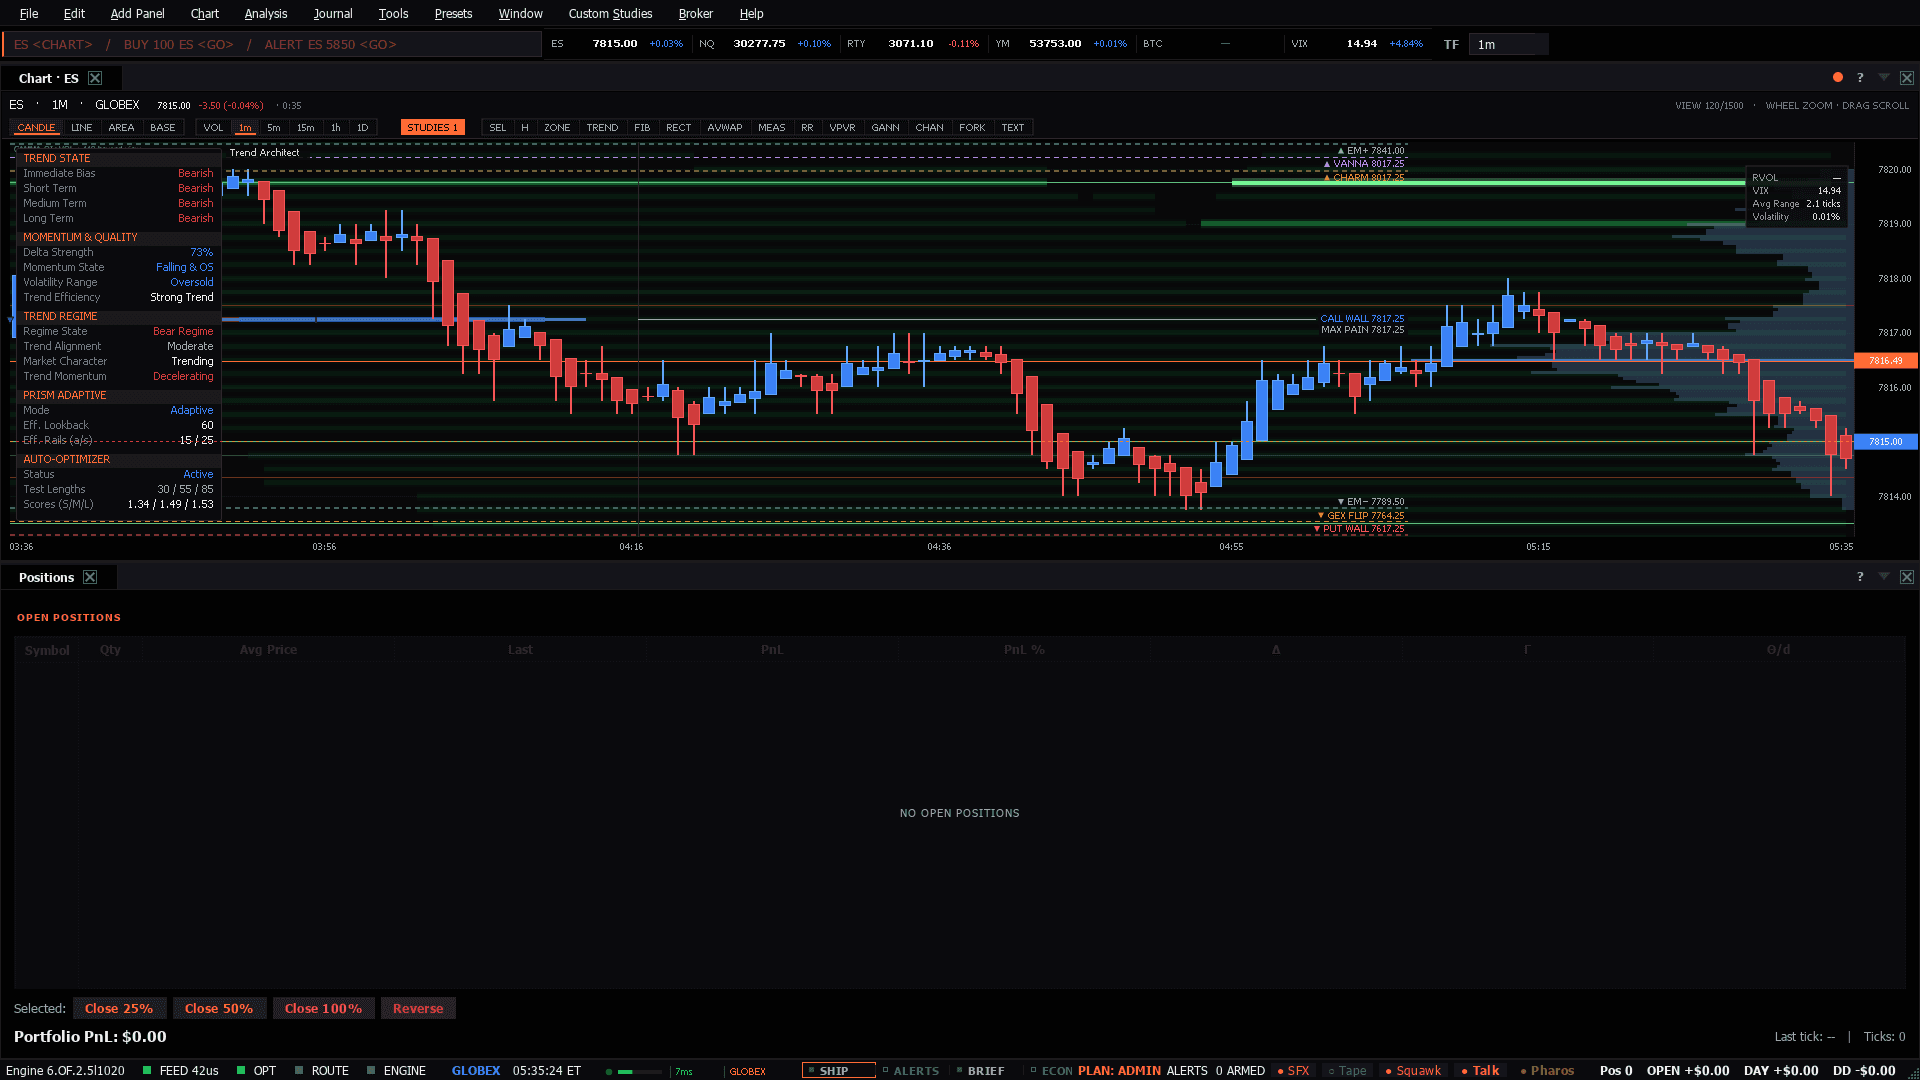Toggle the Talk option in status bar
Screen dimensions: 1920x1080
[x=1480, y=1070]
